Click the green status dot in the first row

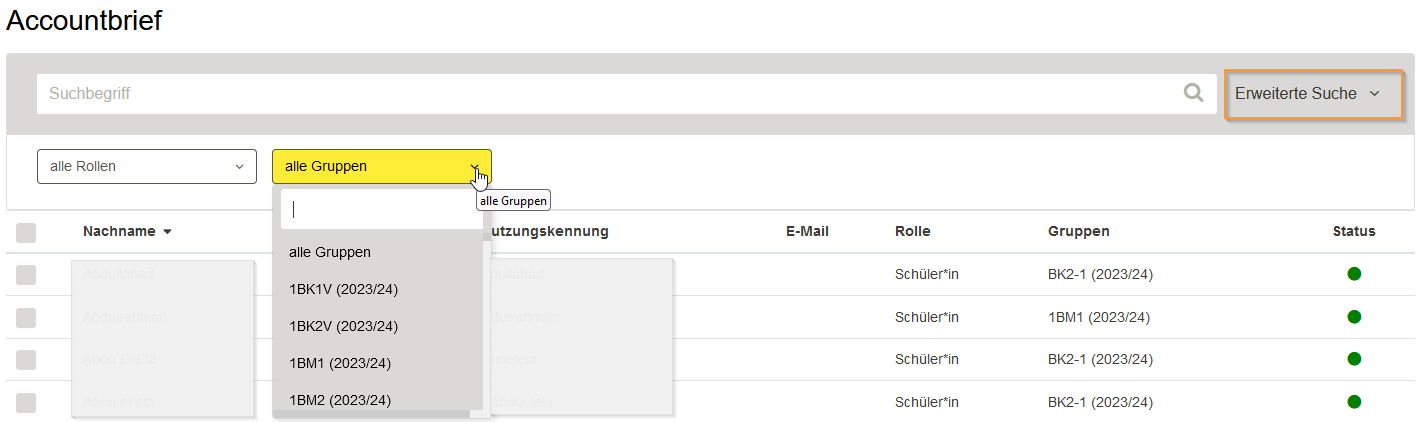[x=1354, y=274]
